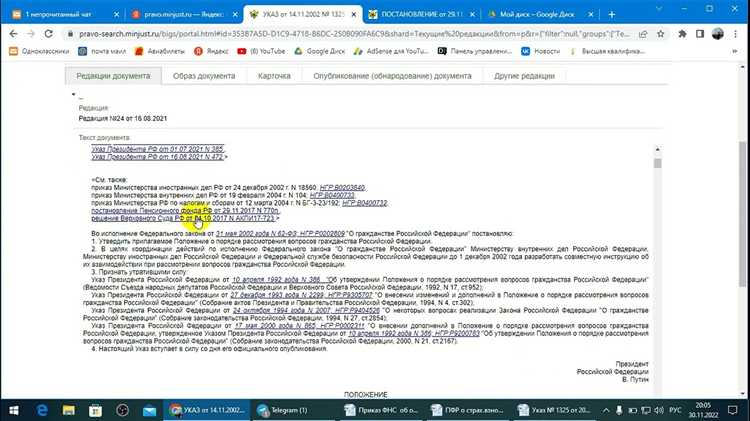Image resolution: width=750 pixels, height=421 pixels.
Task: Open 'постановление Пенсионного фонда РФ от 29.11.2017' link
Action: 185,210
